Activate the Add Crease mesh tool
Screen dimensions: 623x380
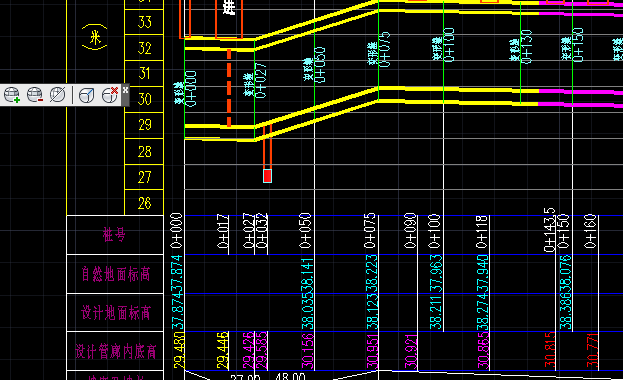[x=86, y=95]
